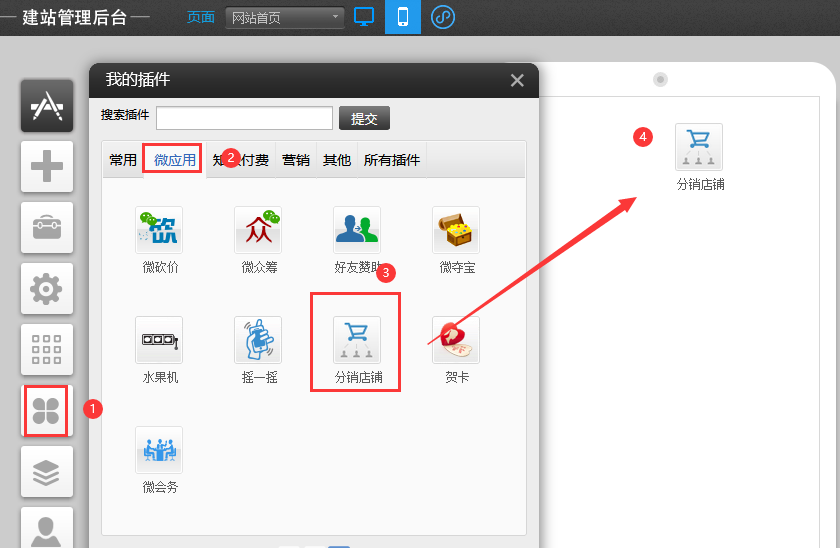Click the 提交 search button
The width and height of the screenshot is (840, 548).
coord(364,118)
